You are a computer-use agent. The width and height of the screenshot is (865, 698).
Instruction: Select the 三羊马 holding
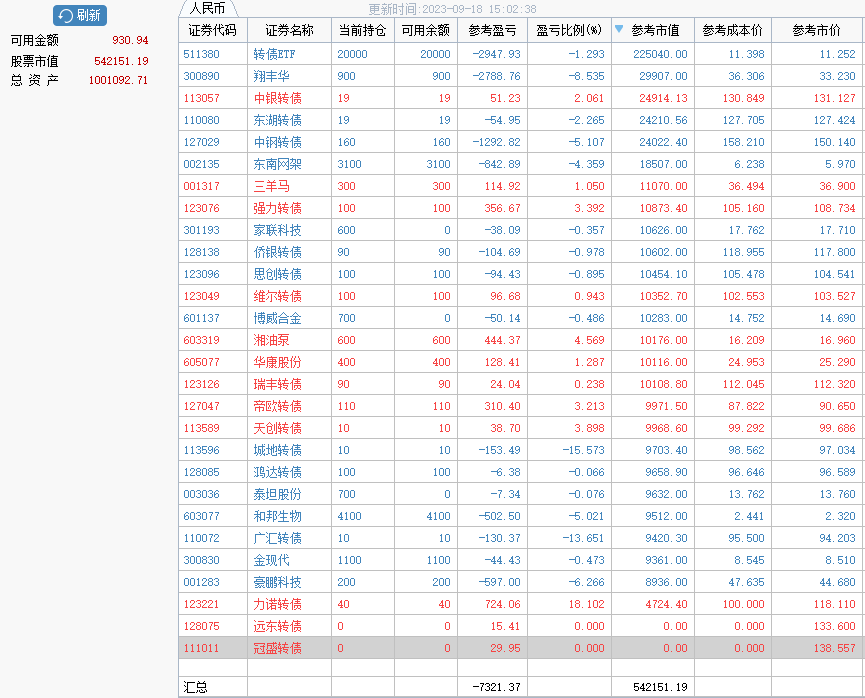(271, 187)
